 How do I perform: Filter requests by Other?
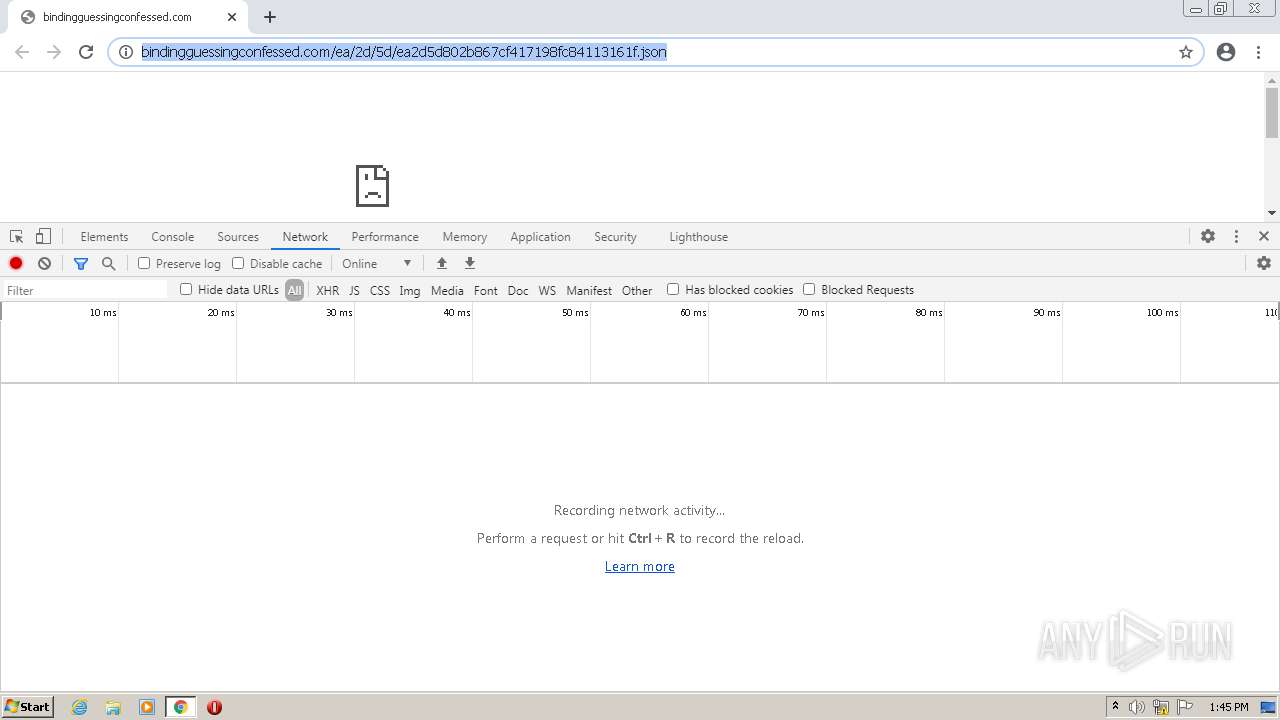tap(637, 290)
